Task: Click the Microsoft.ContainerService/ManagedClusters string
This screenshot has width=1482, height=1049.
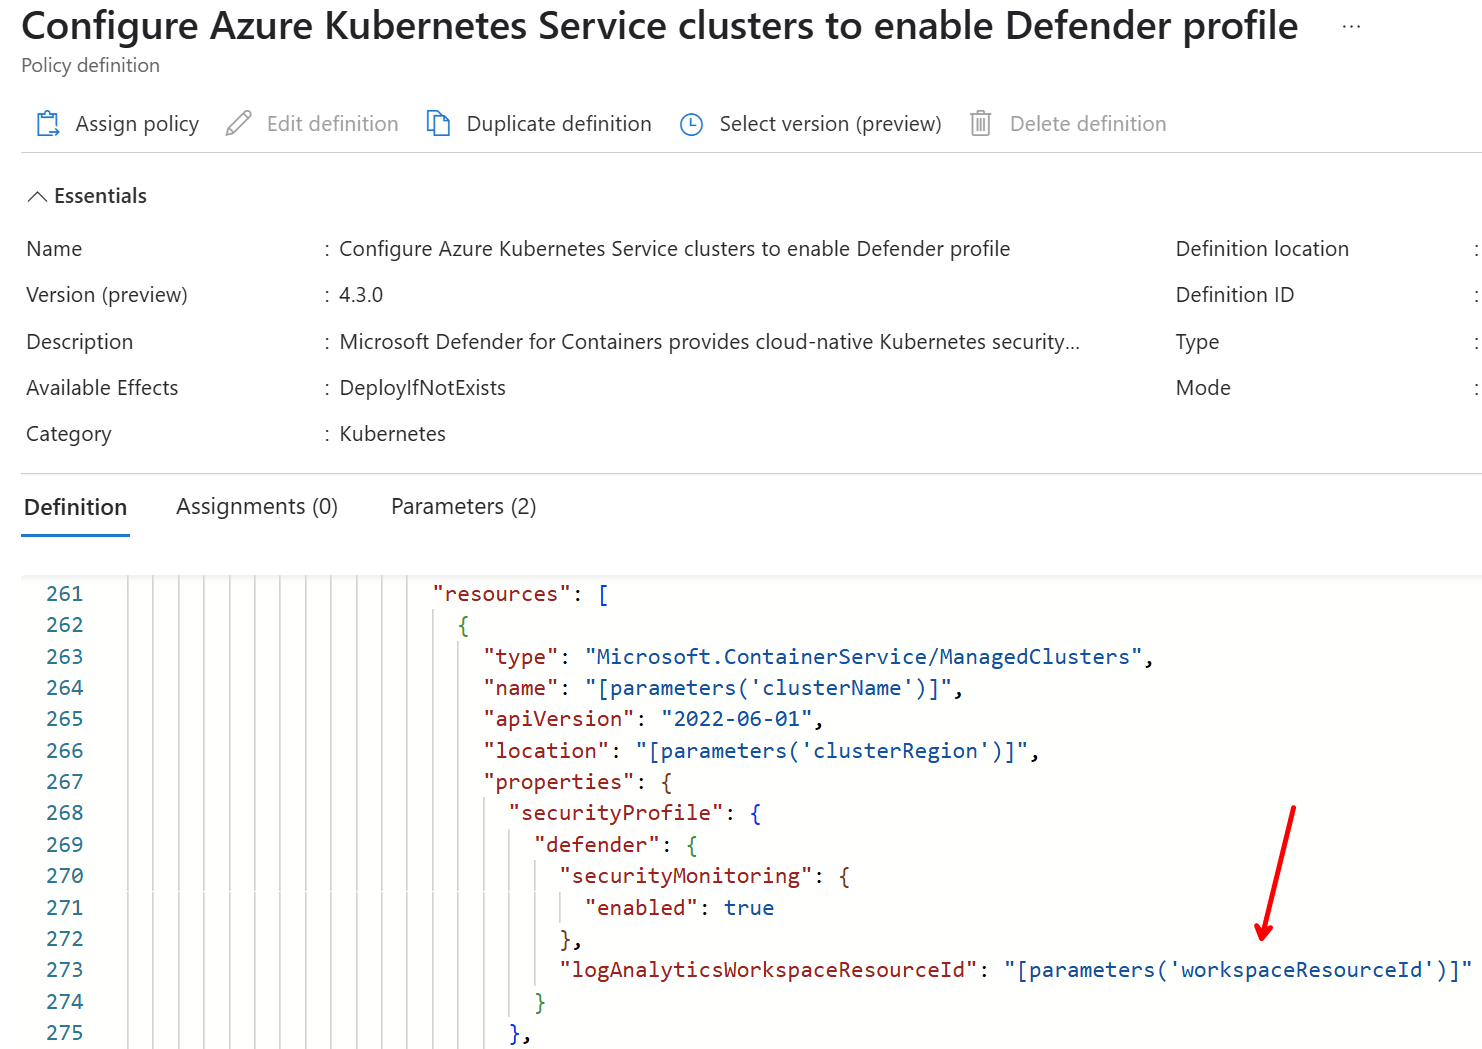Action: [864, 657]
